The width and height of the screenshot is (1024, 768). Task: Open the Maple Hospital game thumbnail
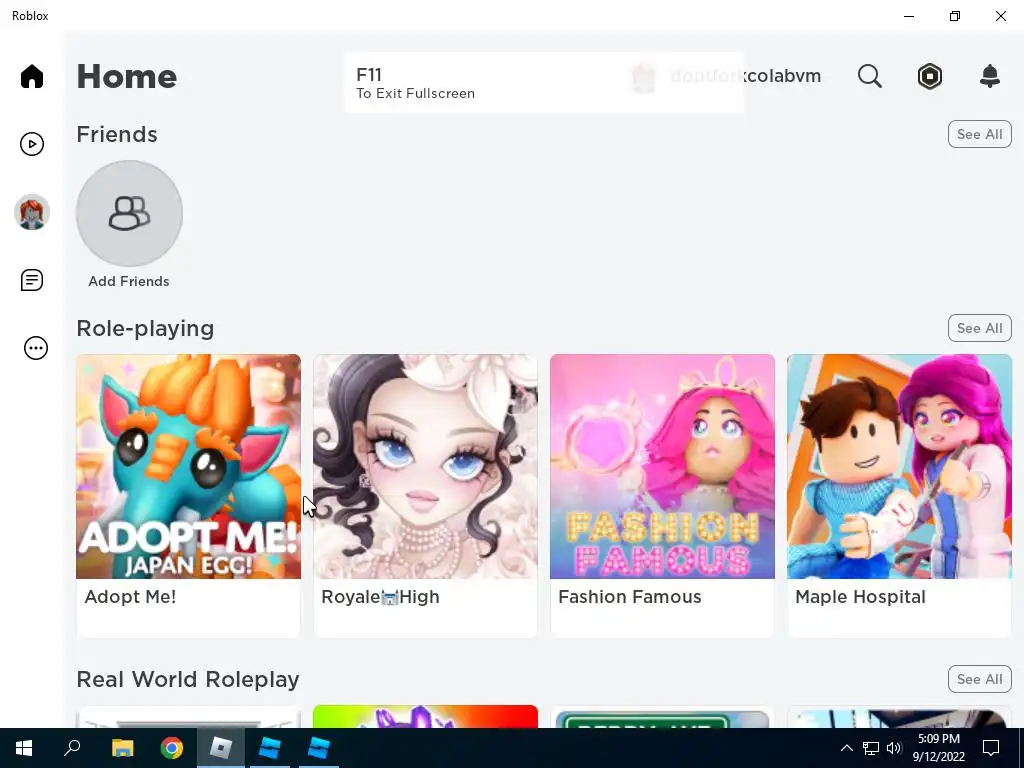coord(899,466)
